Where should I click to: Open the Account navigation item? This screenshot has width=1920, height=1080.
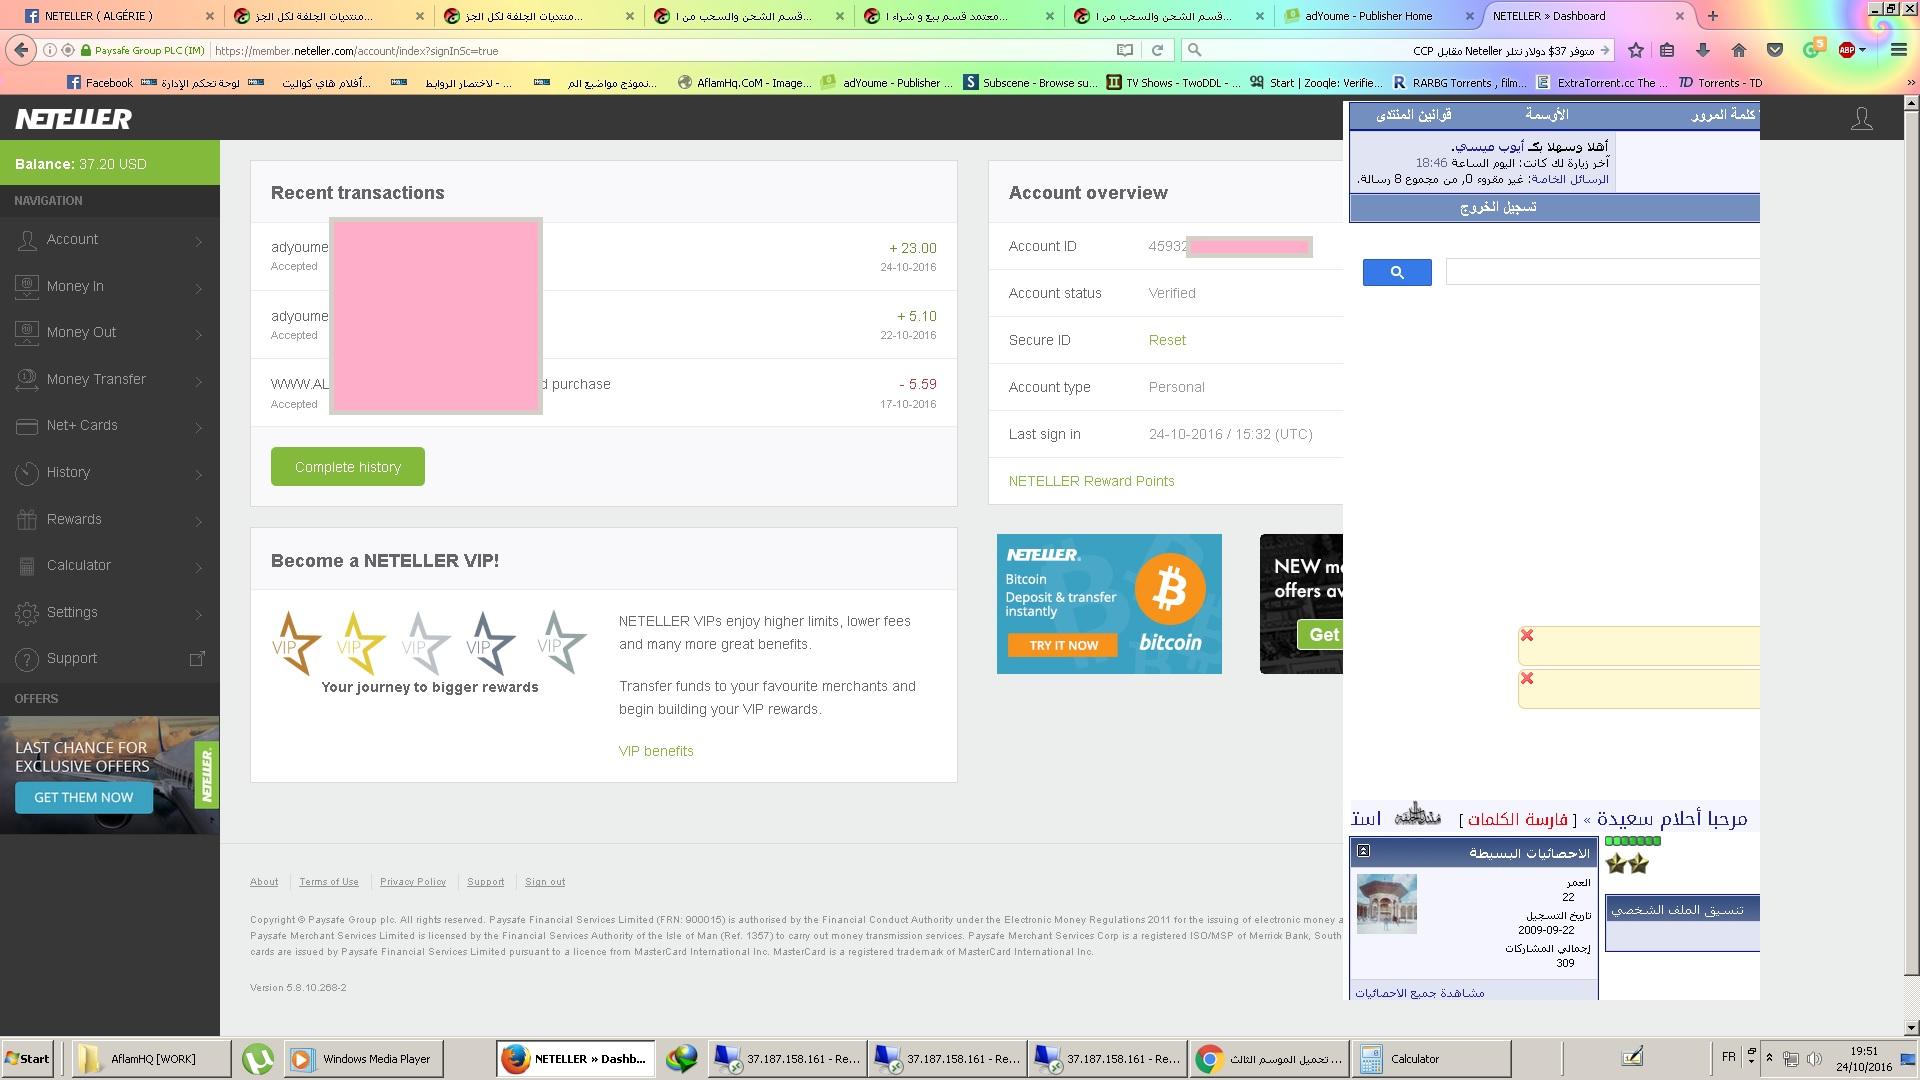(110, 240)
